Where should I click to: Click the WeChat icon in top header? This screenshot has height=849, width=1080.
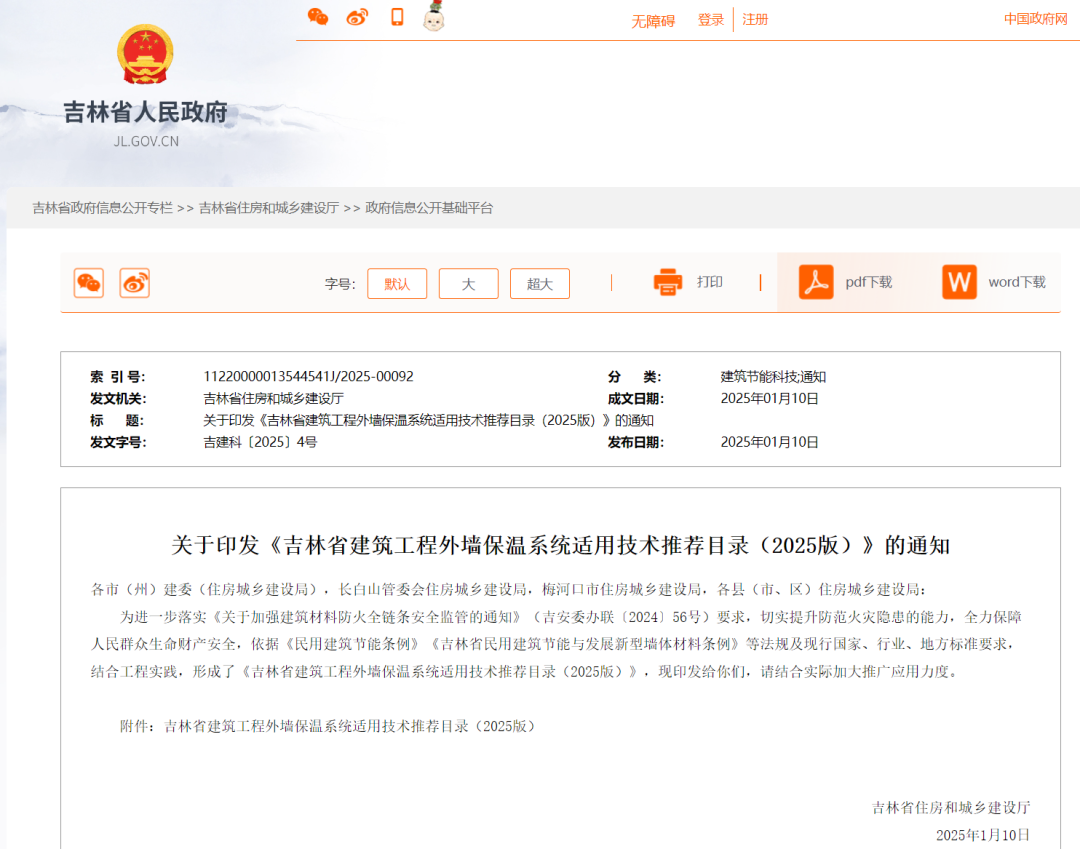coord(318,17)
